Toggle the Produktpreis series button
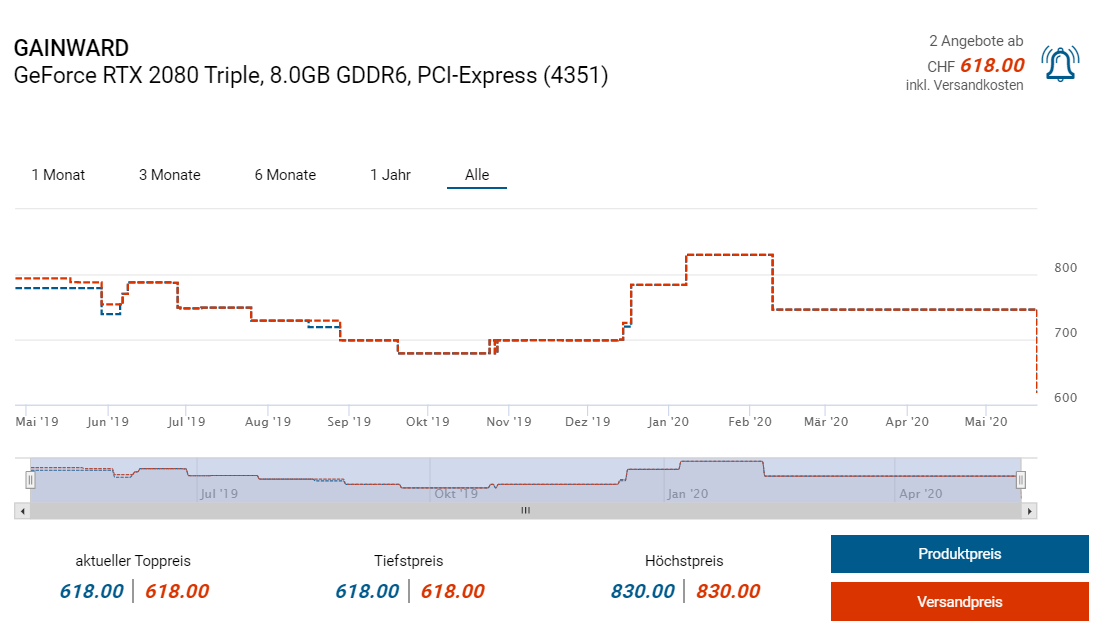Image resolution: width=1095 pixels, height=630 pixels. pyautogui.click(x=960, y=554)
